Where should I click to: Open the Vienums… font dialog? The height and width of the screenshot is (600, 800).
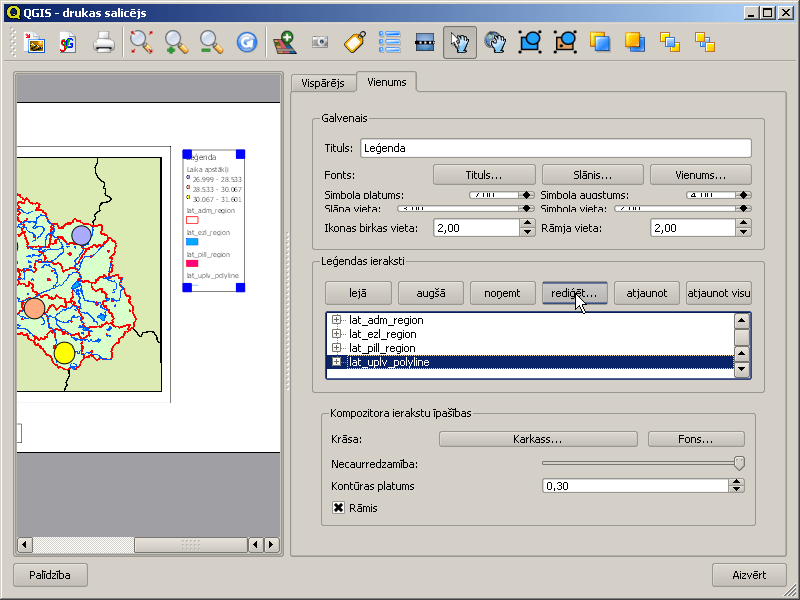701,175
